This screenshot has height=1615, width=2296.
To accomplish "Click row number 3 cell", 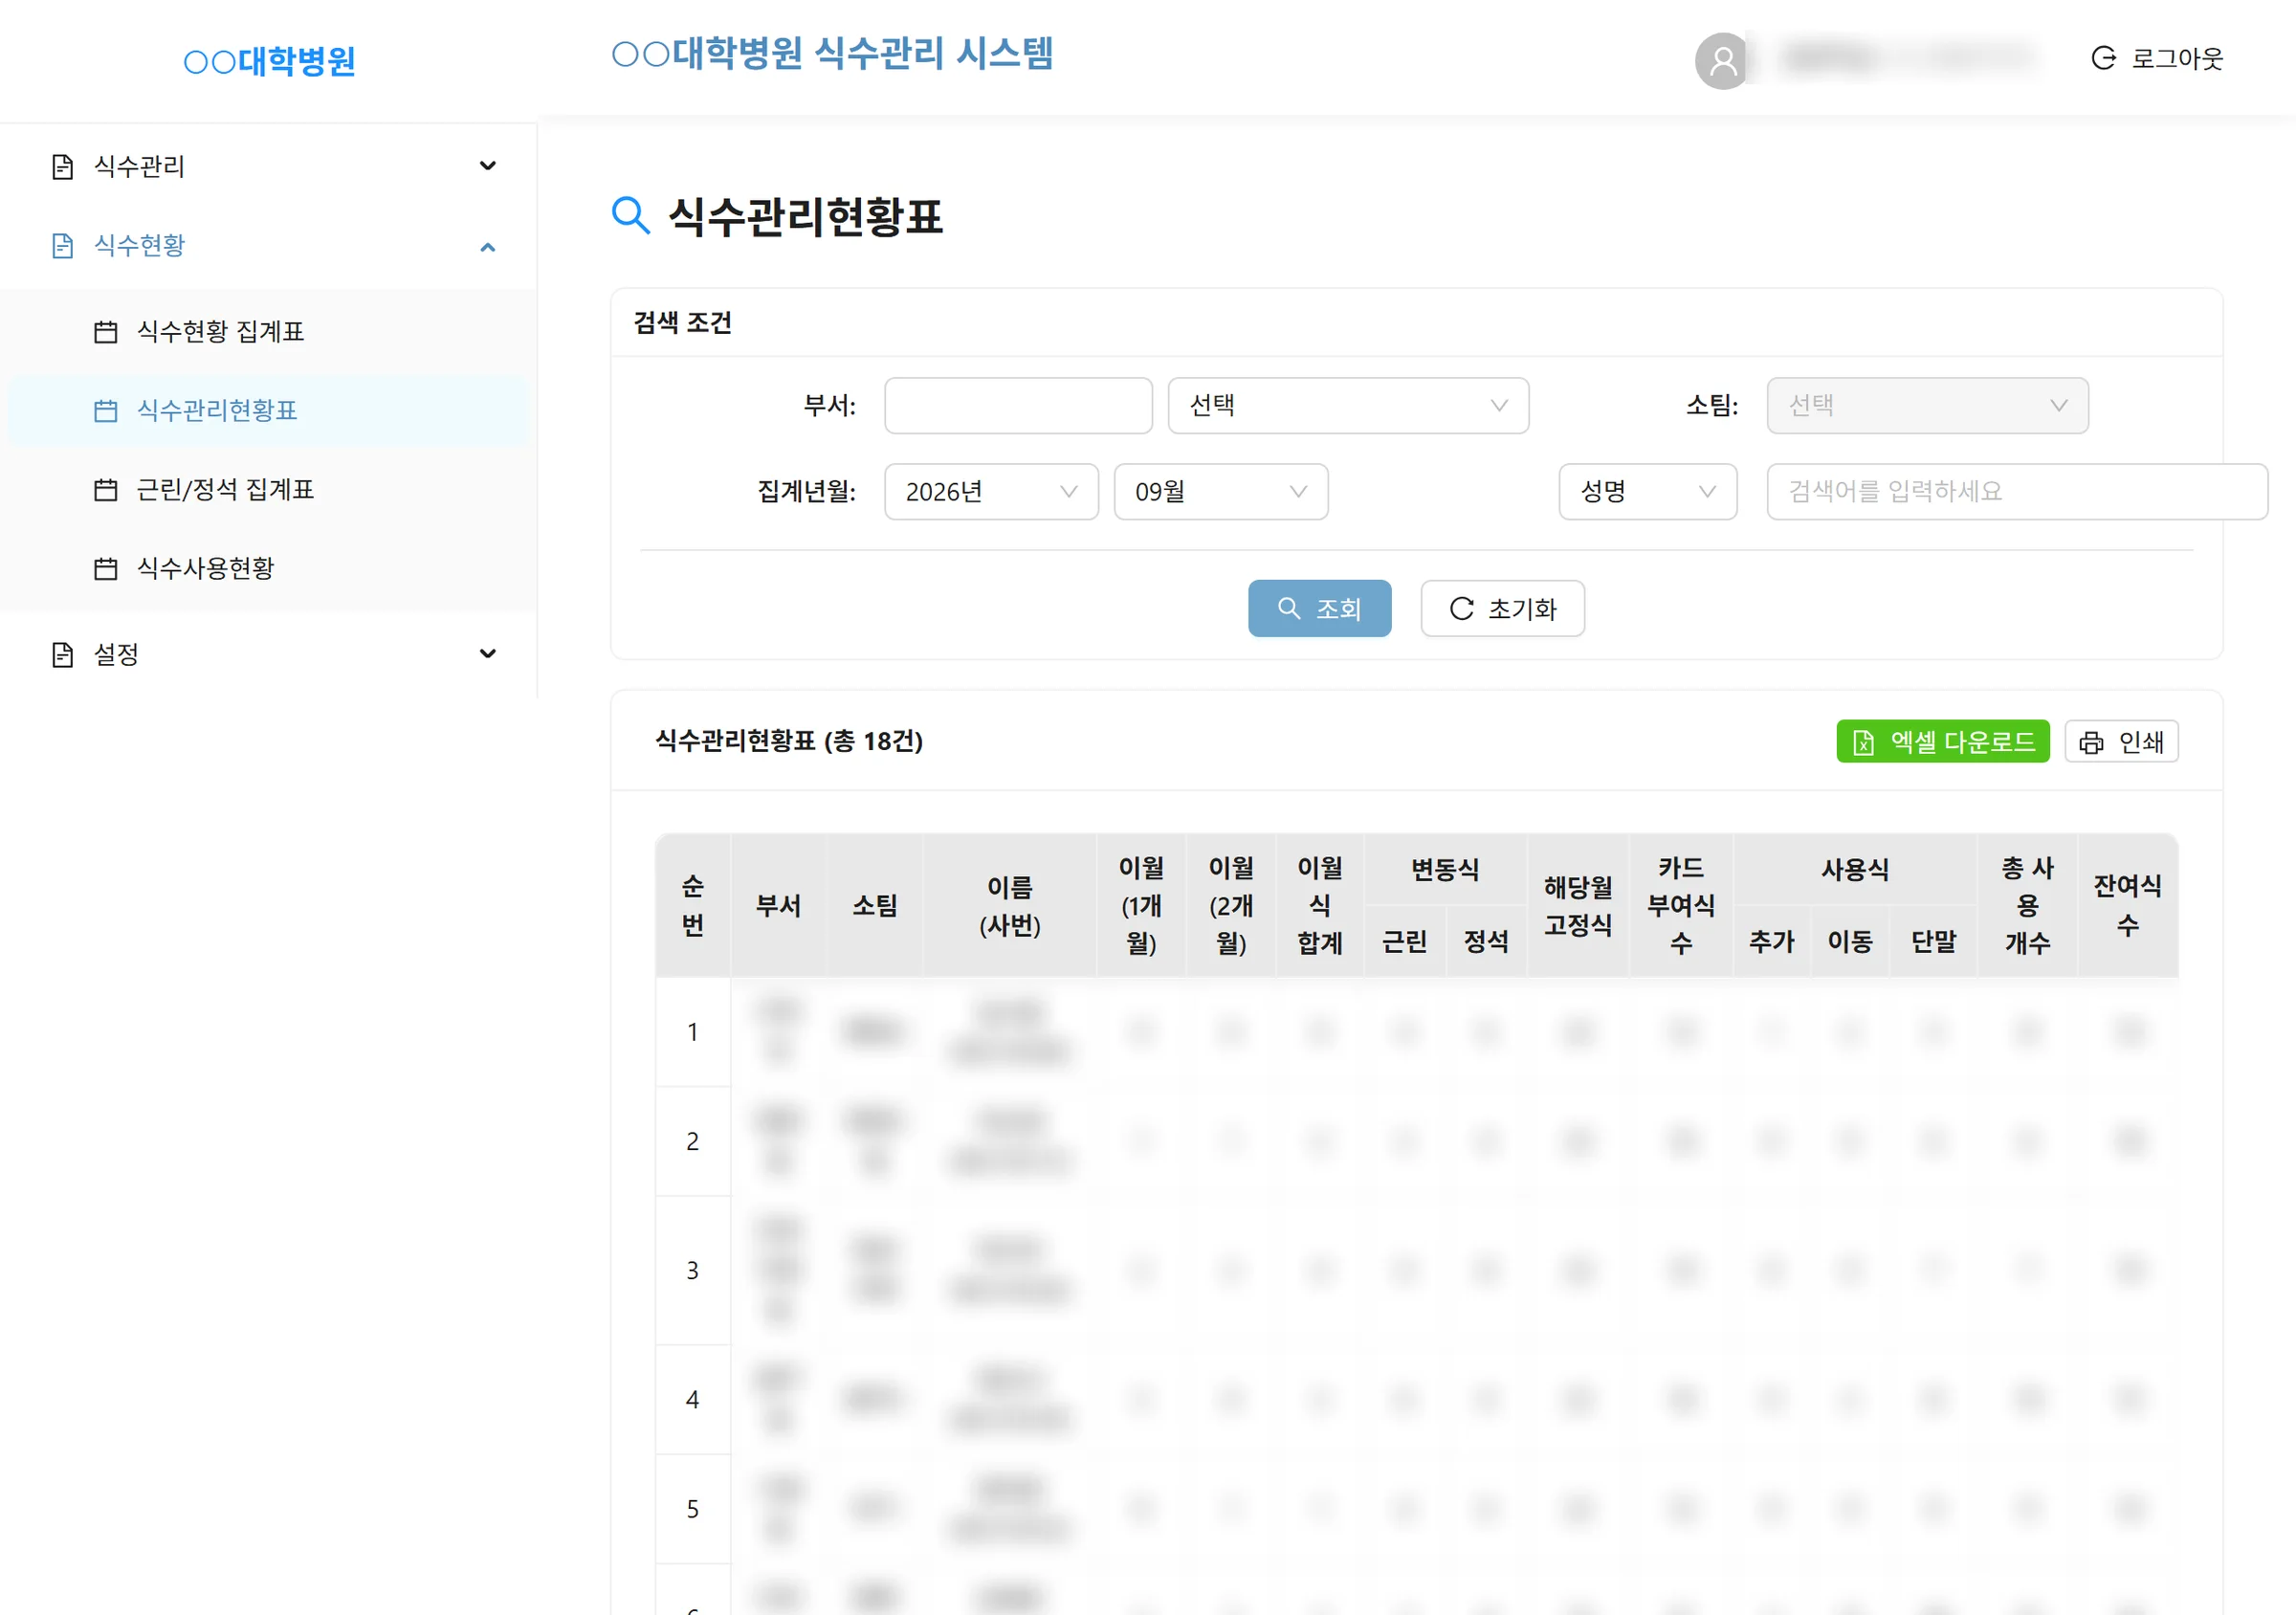I will (x=692, y=1270).
